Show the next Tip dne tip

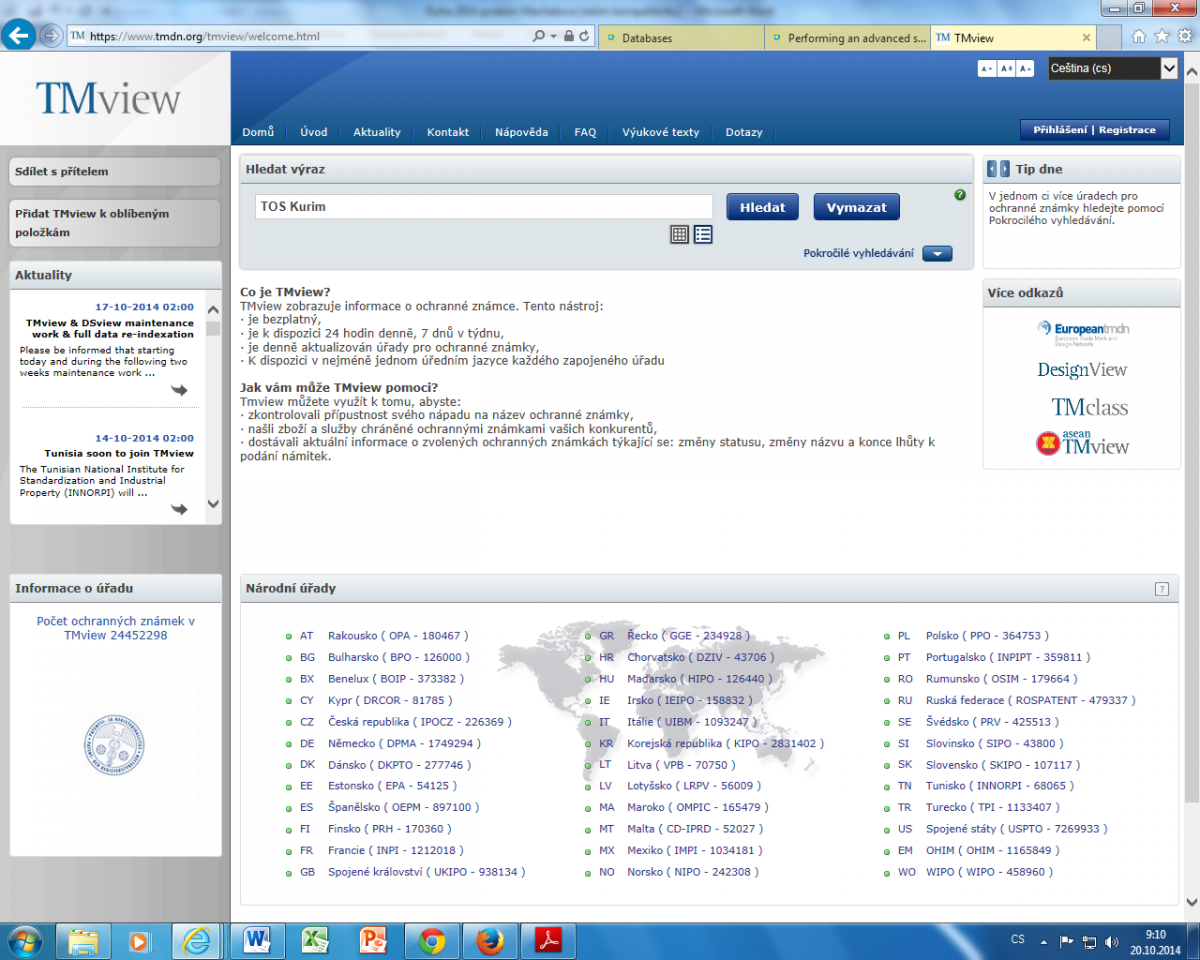1004,169
